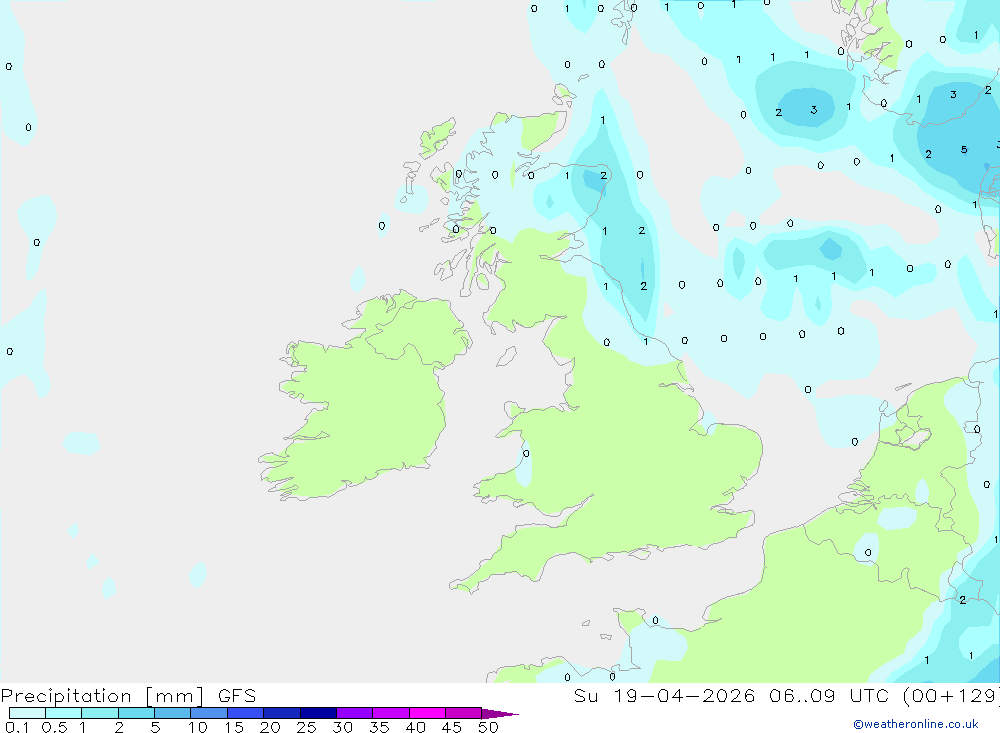Viewport: 1000px width, 733px height.
Task: Click the 5–10 mm legend color swatch
Action: click(172, 713)
